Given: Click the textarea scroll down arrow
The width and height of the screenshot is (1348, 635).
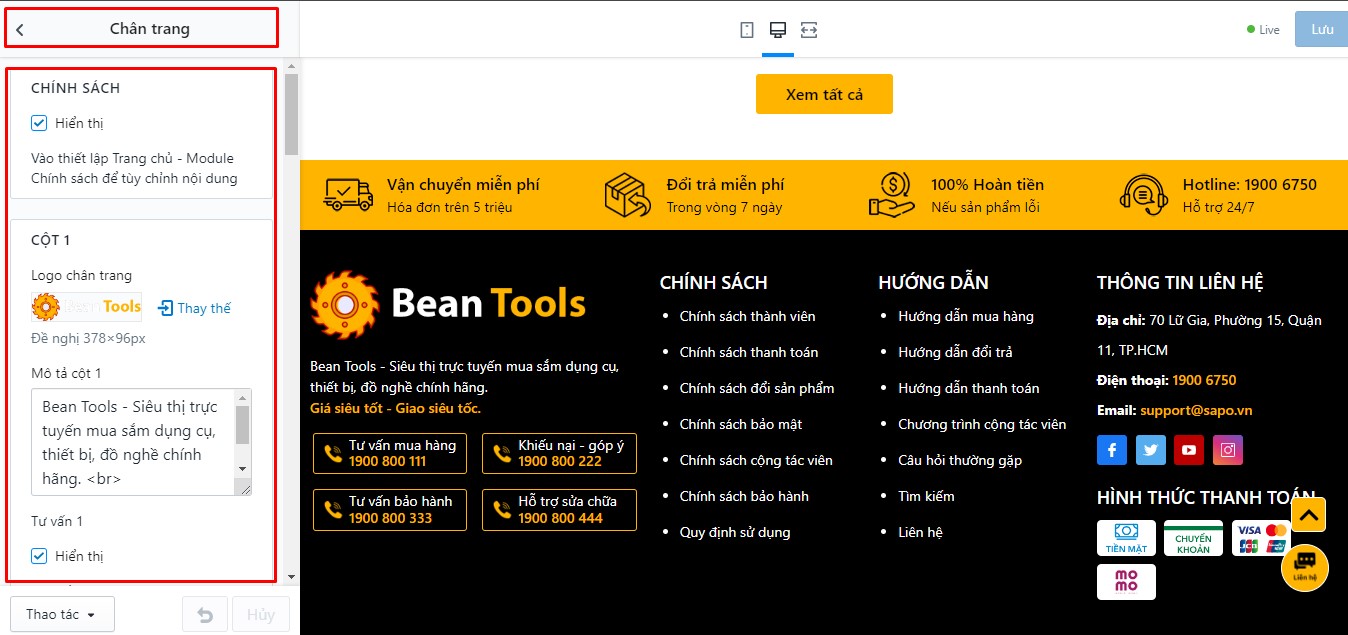Looking at the screenshot, I should tap(242, 469).
